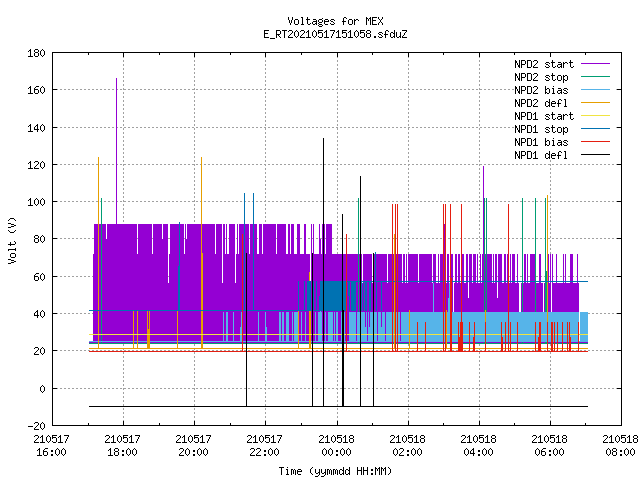Click the y-axis tick label 140
This screenshot has height=480, width=640.
[36, 128]
